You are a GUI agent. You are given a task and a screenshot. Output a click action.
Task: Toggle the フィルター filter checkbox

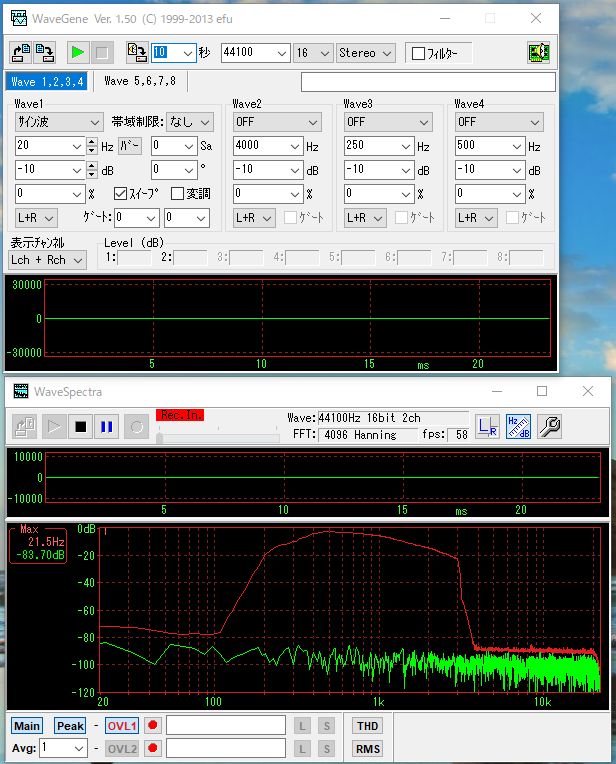pyautogui.click(x=418, y=53)
